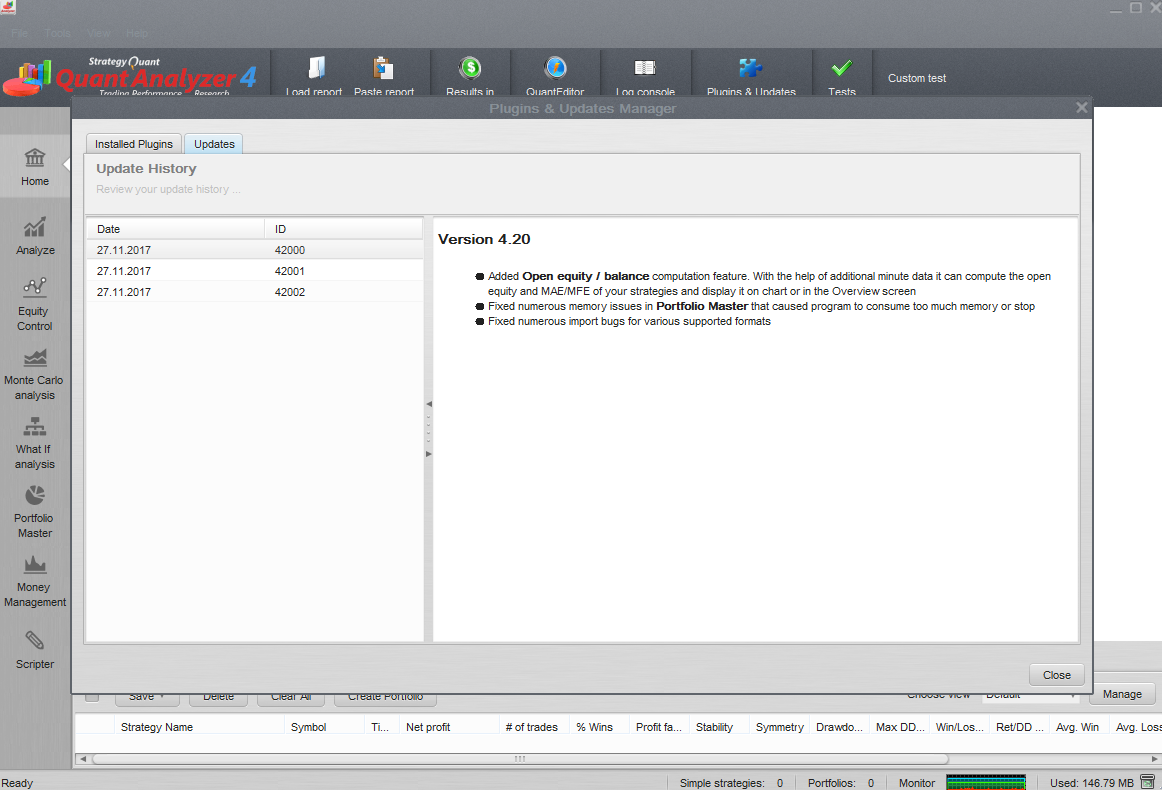
Task: Click the horizontal scrollbar thumb of the strategy table
Action: click(520, 759)
